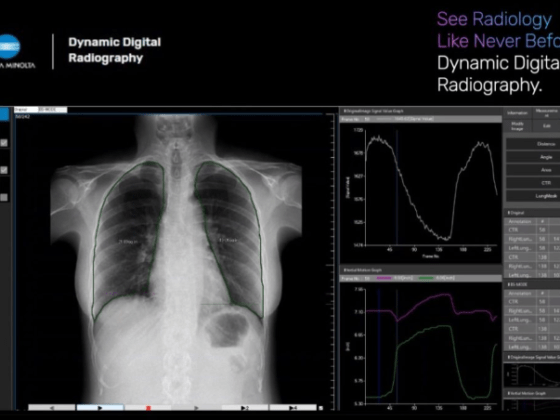Toggle the second checked checkbox in the left sidebar
Screen dimensions: 560x420
click(4, 170)
